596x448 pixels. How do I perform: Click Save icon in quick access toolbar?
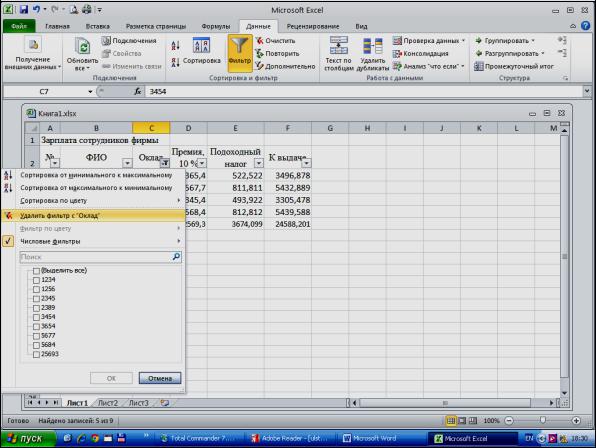[24, 9]
